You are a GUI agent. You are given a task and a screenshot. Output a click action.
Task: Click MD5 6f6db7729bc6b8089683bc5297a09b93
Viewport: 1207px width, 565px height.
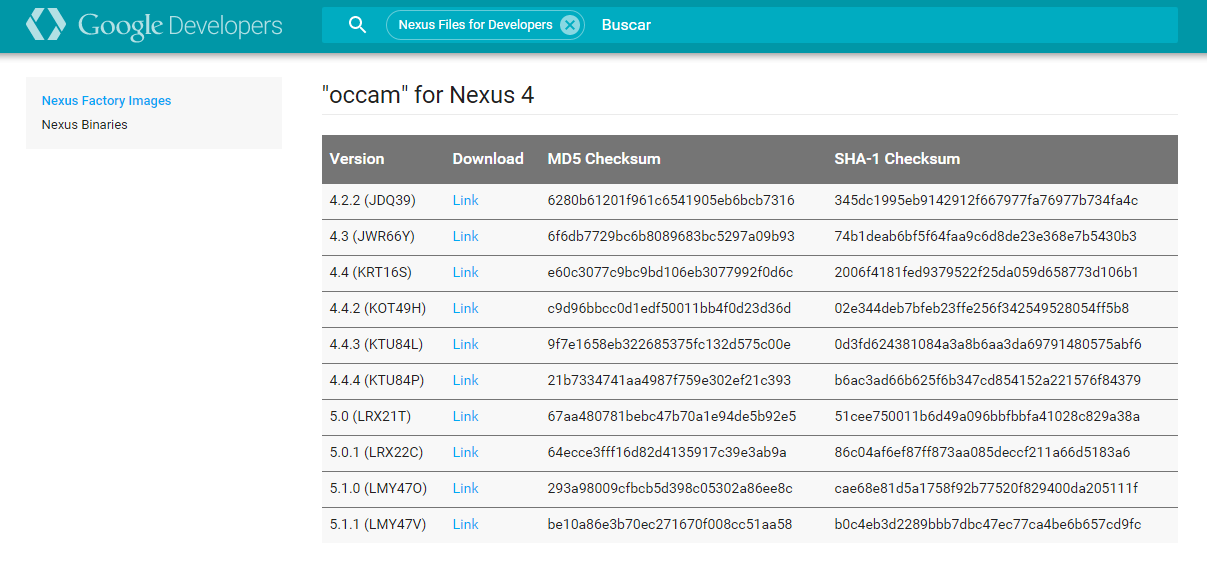(x=671, y=236)
